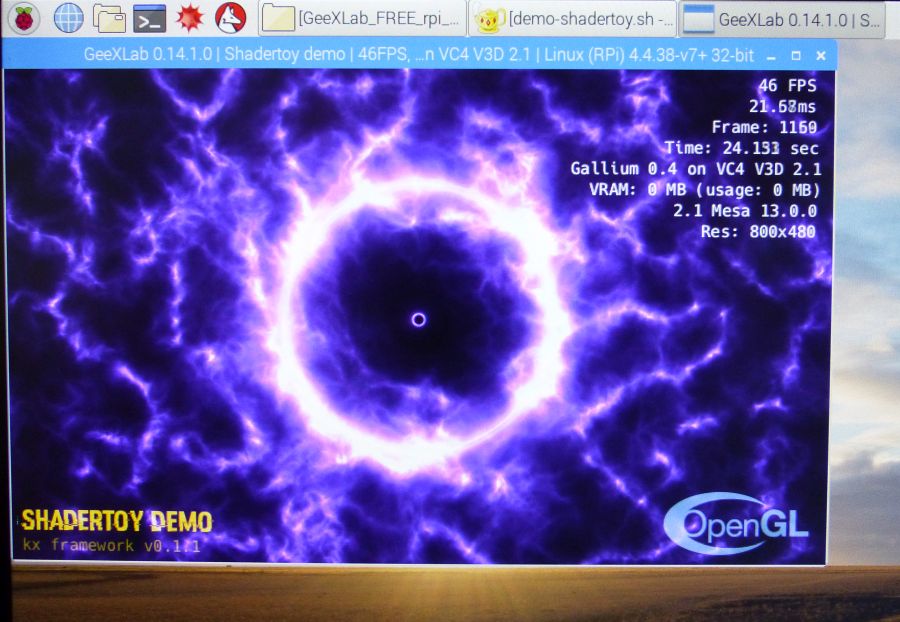Switch to demo-shadertoy.sh taskbar window
The height and width of the screenshot is (622, 900).
pyautogui.click(x=573, y=20)
